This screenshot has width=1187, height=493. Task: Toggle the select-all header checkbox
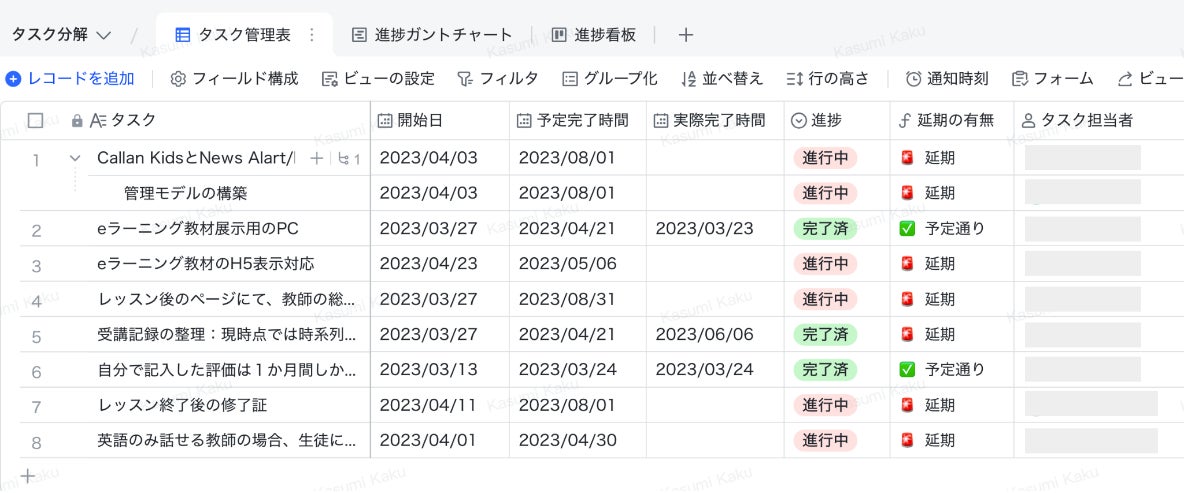click(36, 121)
